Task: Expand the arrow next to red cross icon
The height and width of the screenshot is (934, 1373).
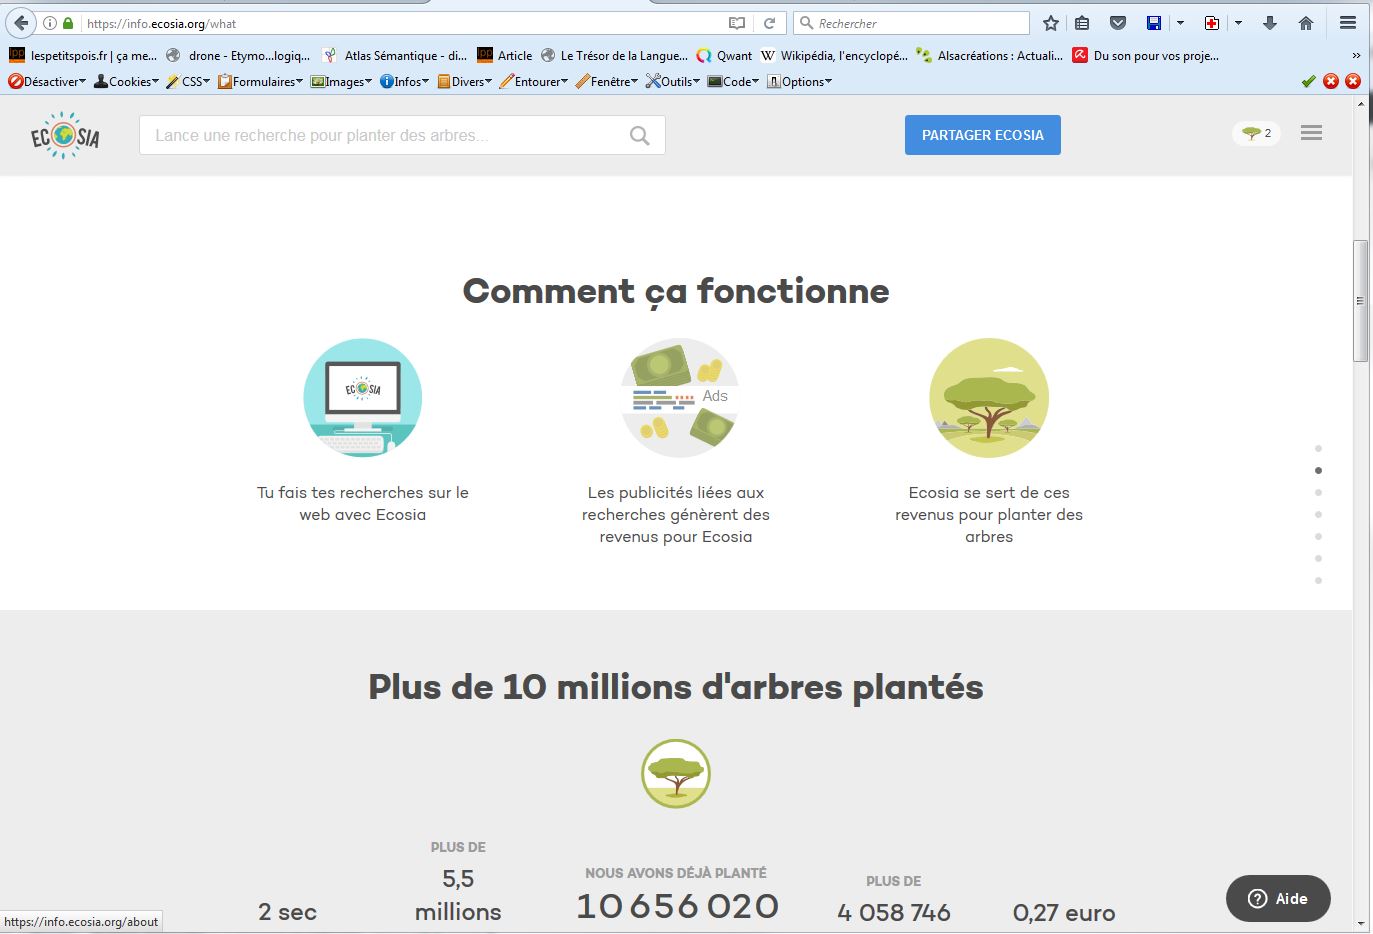Action: 1238,23
